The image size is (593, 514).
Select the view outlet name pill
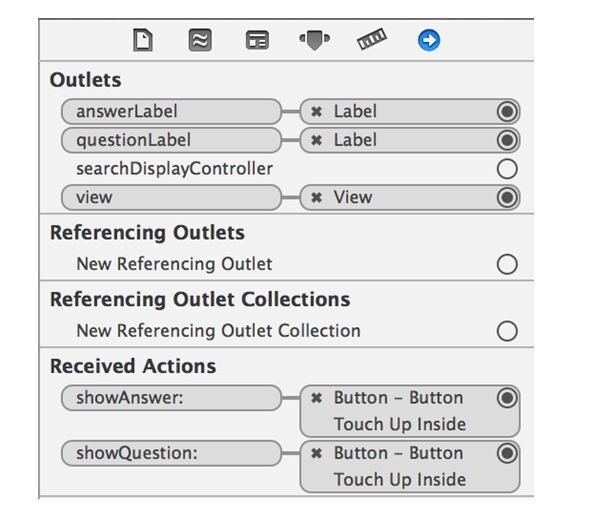click(x=171, y=197)
